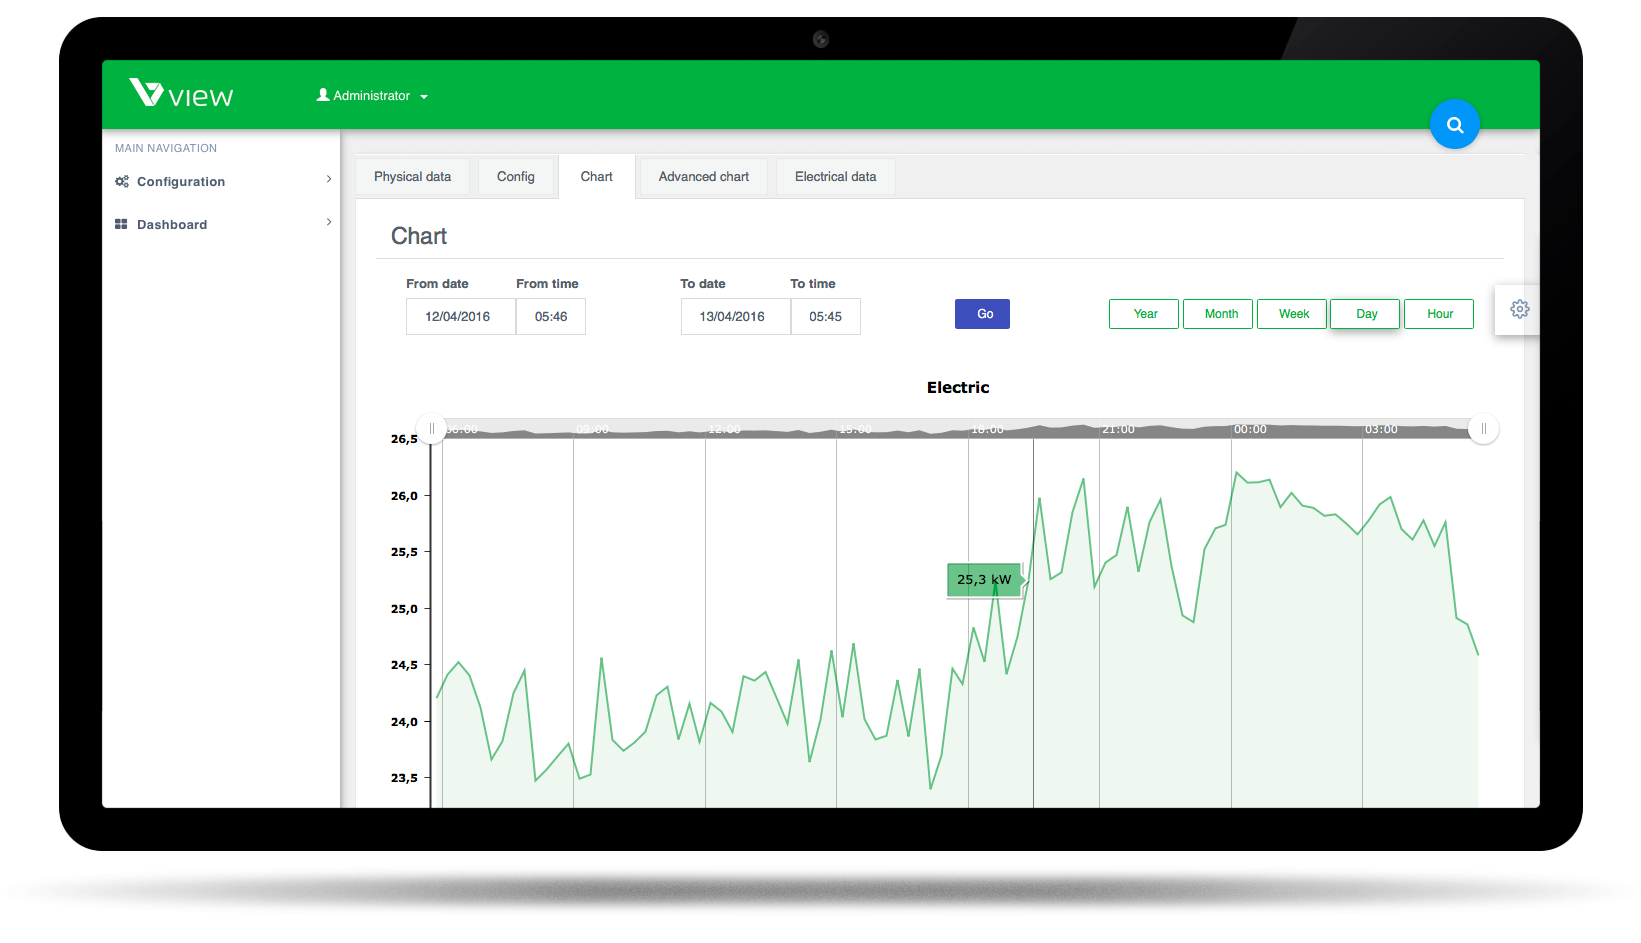The height and width of the screenshot is (943, 1641).
Task: Expand the Configuration navigation chevron
Action: click(329, 179)
